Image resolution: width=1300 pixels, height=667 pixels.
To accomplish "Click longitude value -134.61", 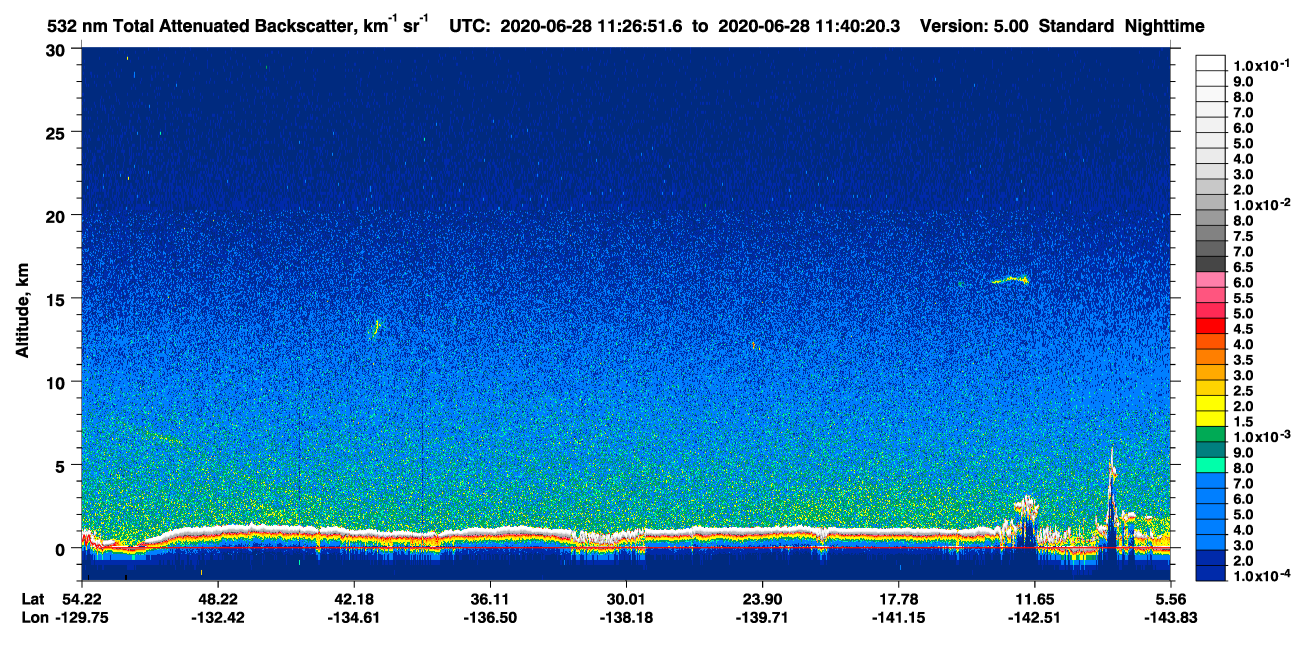I will (x=354, y=617).
